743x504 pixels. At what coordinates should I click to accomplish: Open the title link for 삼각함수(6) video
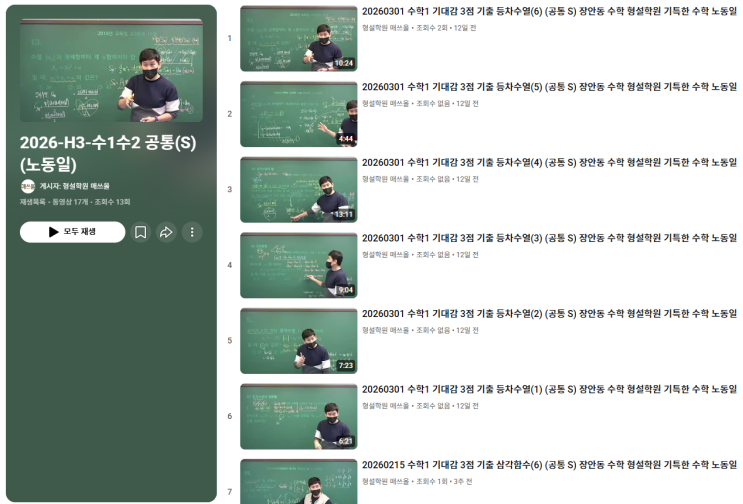click(x=550, y=465)
